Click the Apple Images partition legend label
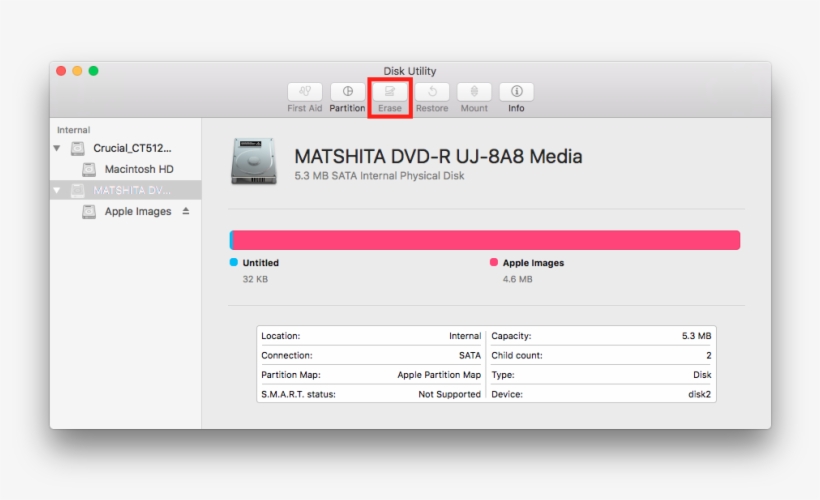The width and height of the screenshot is (820, 500). 533,263
